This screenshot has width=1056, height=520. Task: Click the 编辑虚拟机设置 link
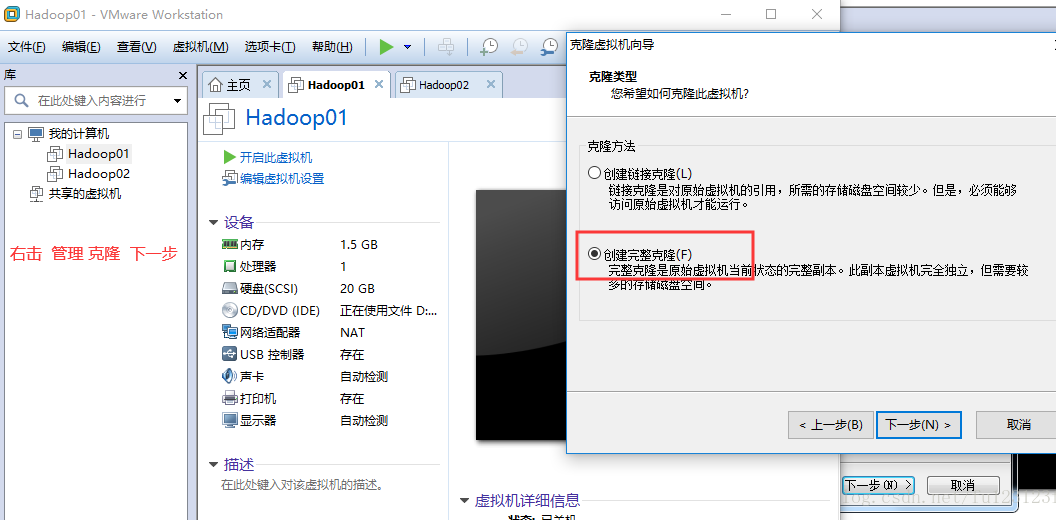282,178
